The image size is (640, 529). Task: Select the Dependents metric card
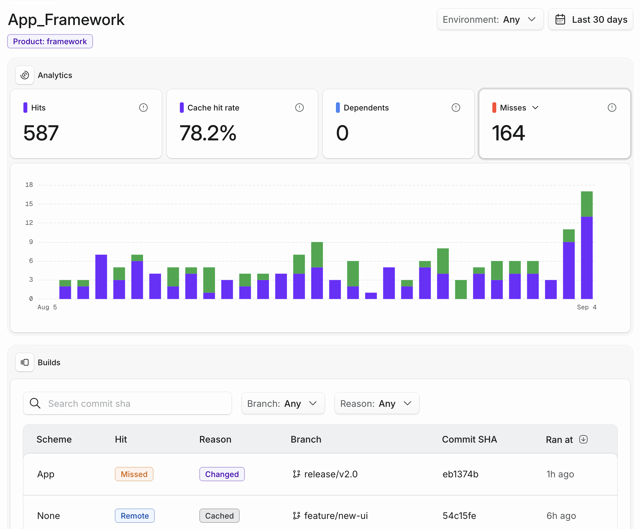(x=398, y=124)
